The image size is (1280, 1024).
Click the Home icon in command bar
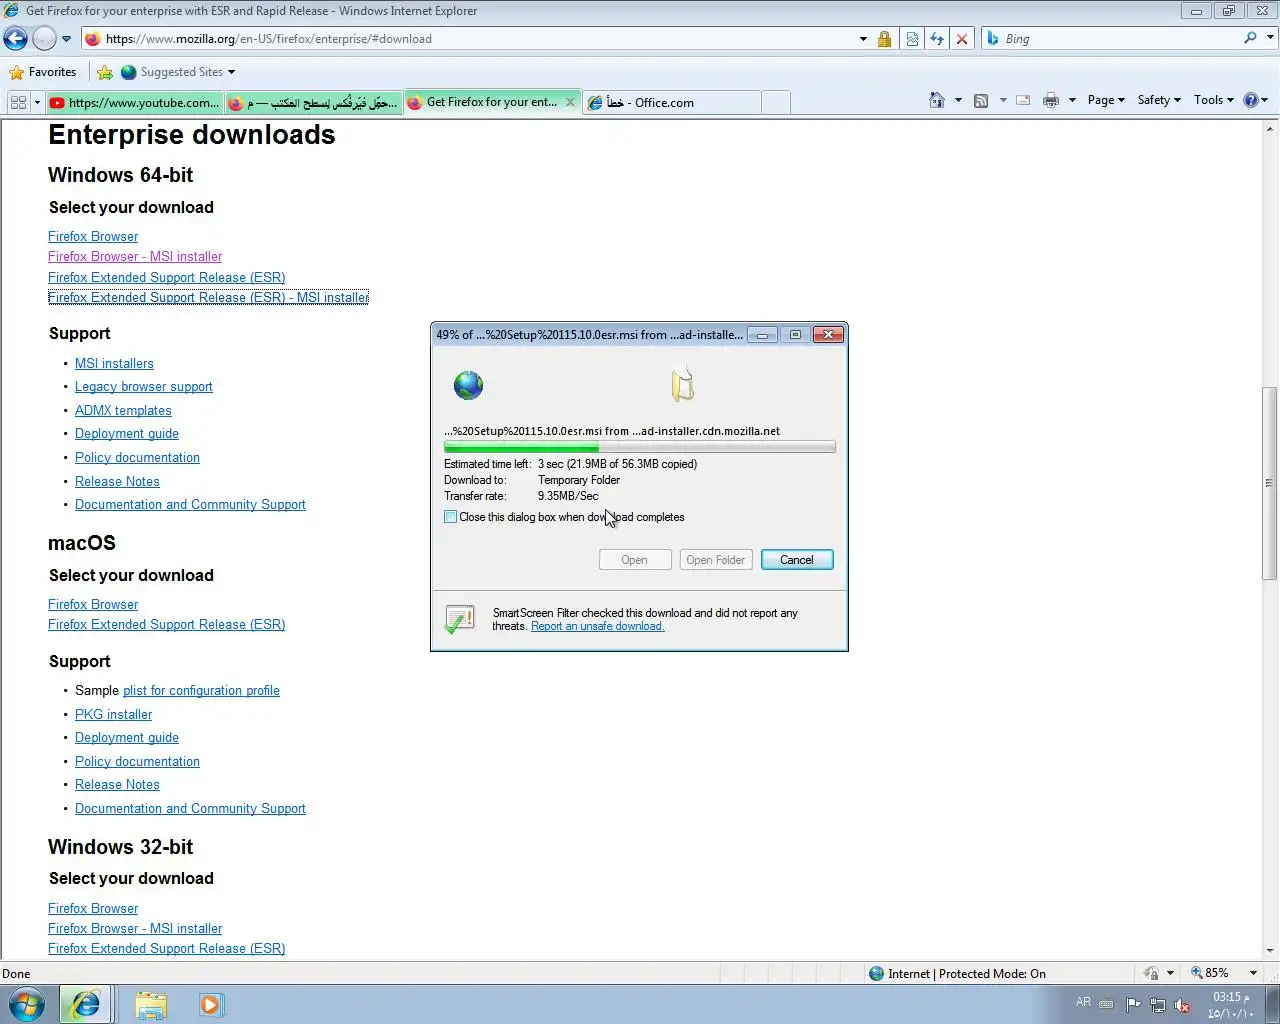tap(937, 100)
